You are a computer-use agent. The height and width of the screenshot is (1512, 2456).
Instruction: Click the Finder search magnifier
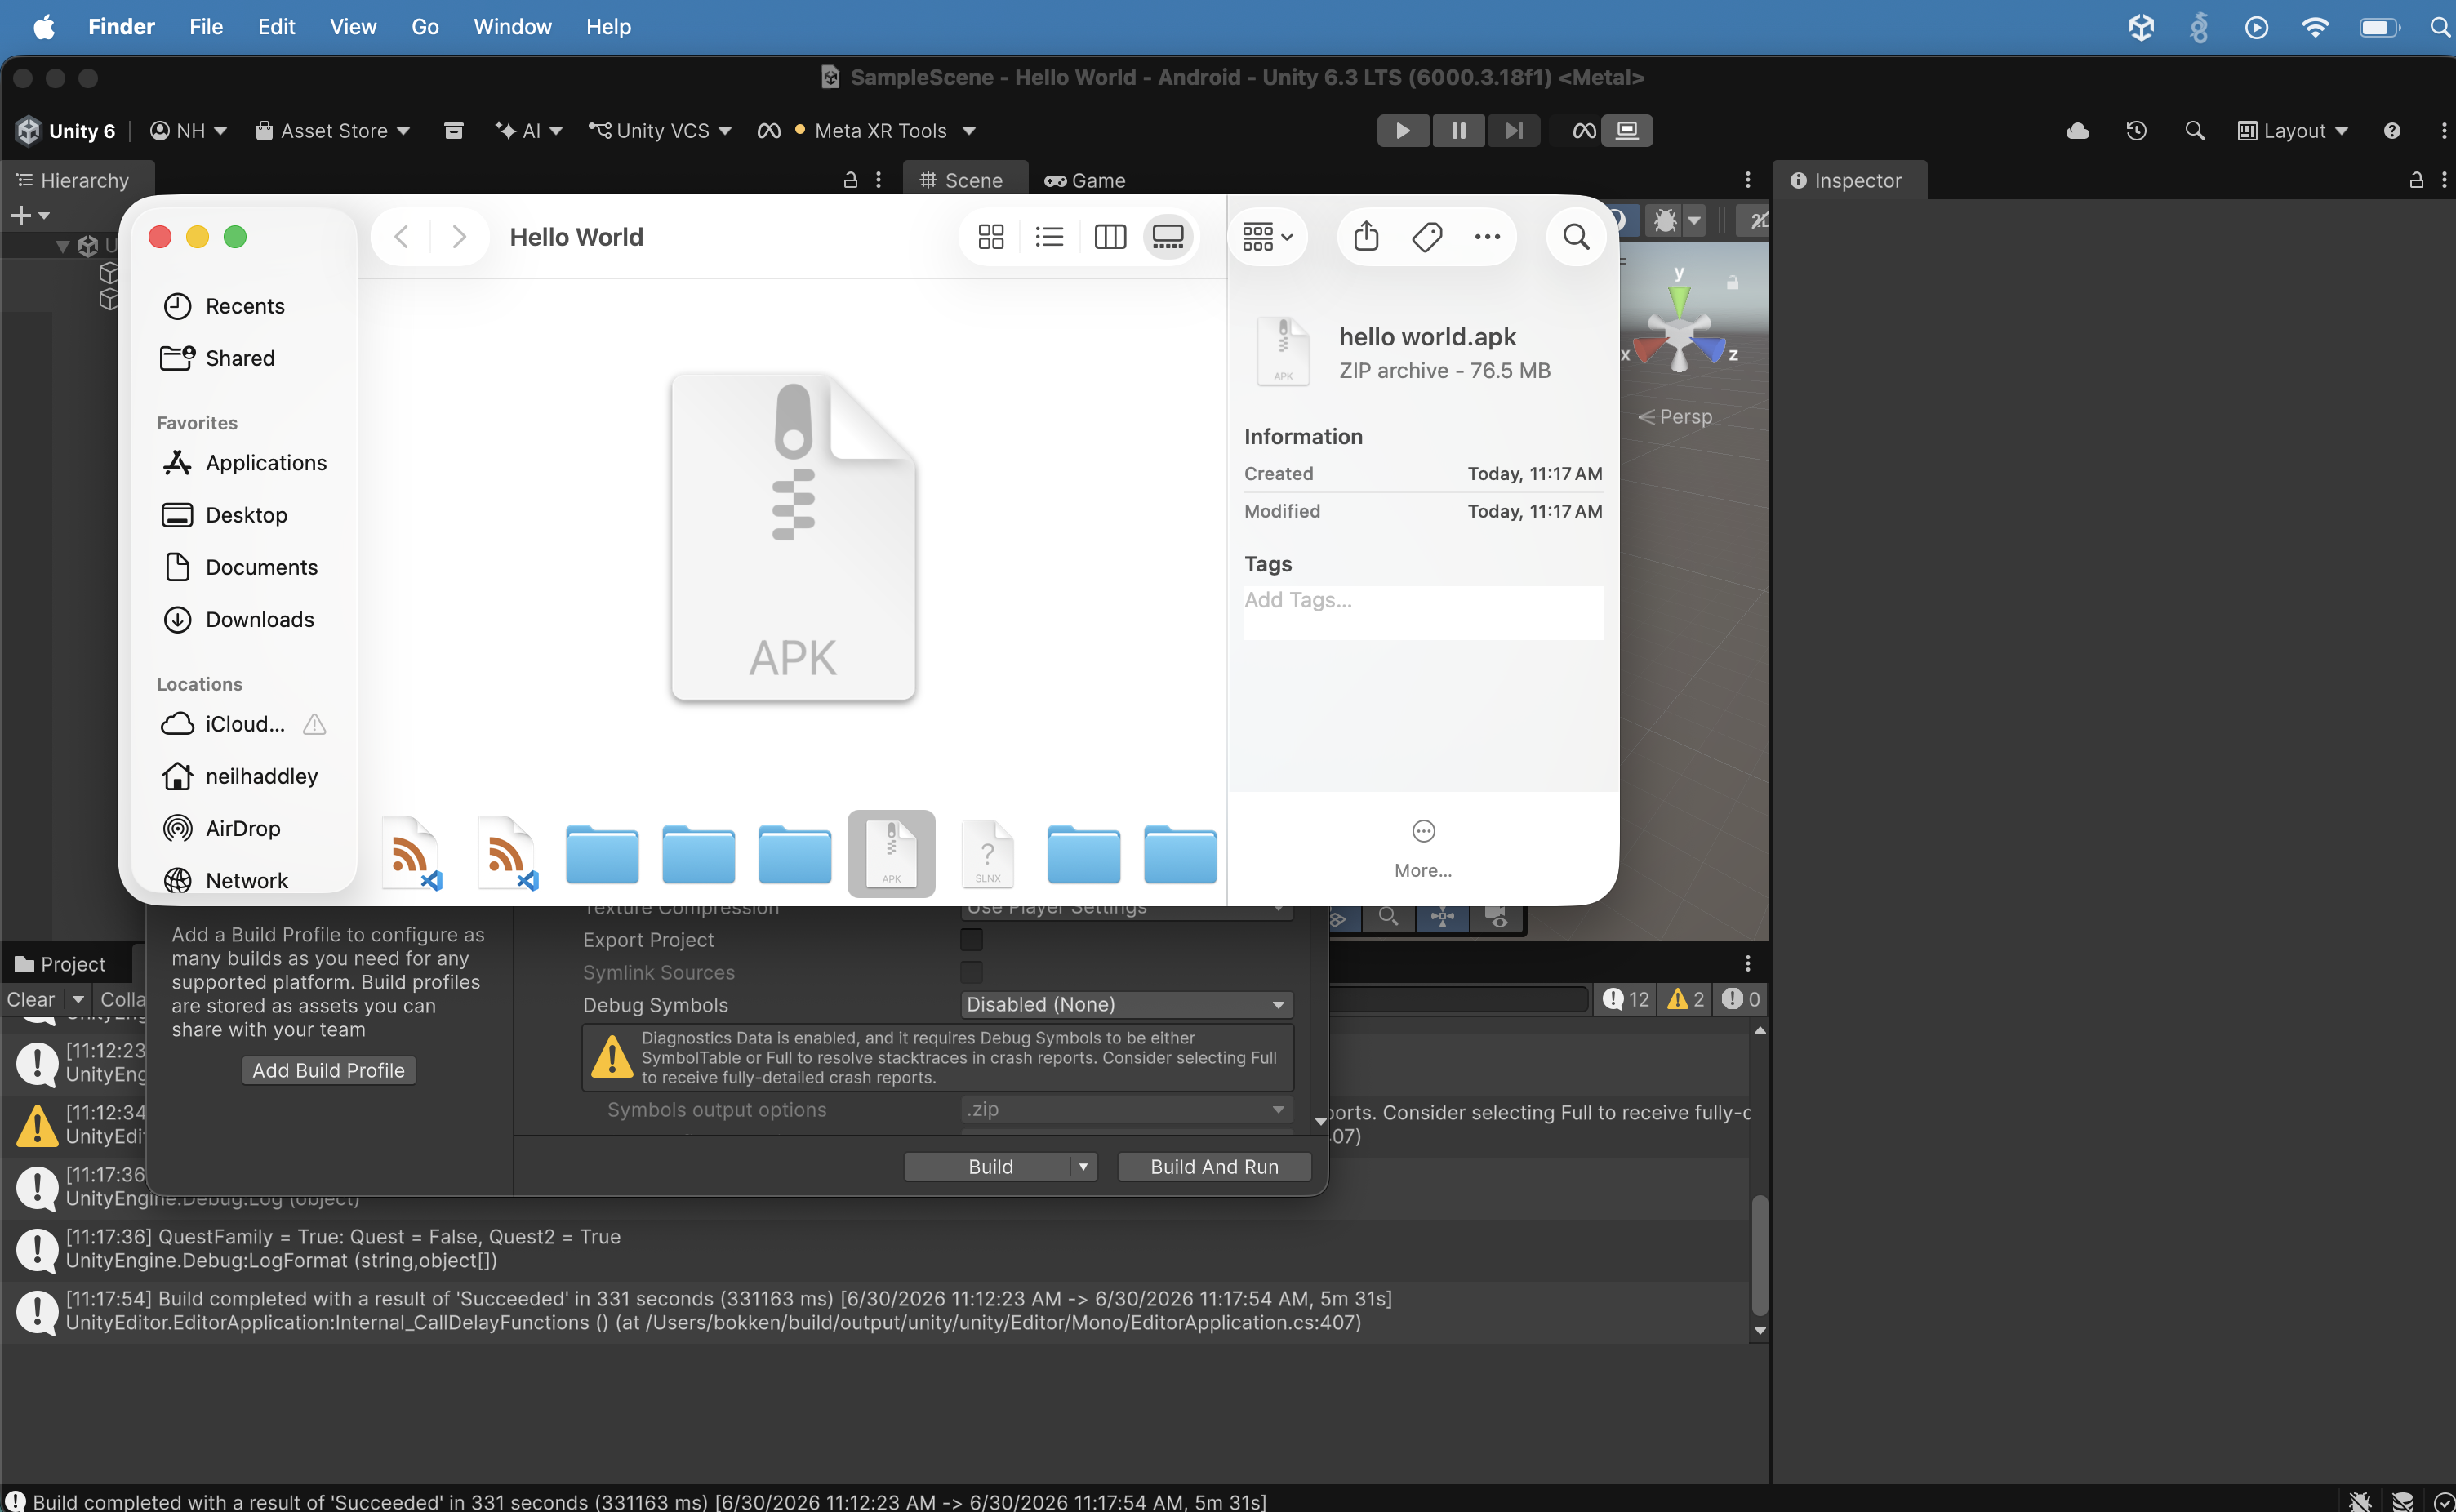(1576, 237)
